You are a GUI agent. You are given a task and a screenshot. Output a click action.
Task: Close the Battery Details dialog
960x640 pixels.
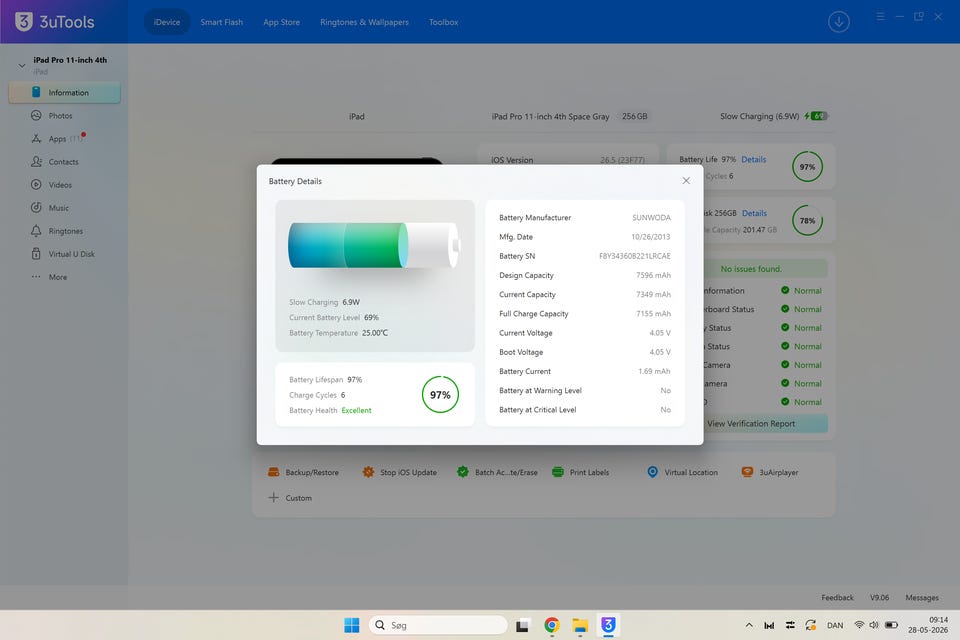click(x=686, y=181)
